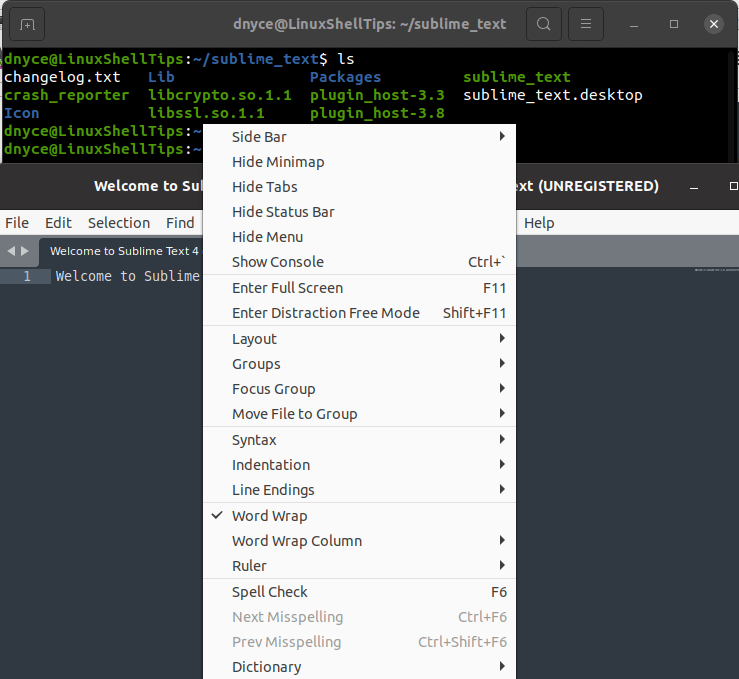Image resolution: width=739 pixels, height=679 pixels.
Task: Click 'libcrypto.so.1.1' in terminal listing
Action: 220,96
